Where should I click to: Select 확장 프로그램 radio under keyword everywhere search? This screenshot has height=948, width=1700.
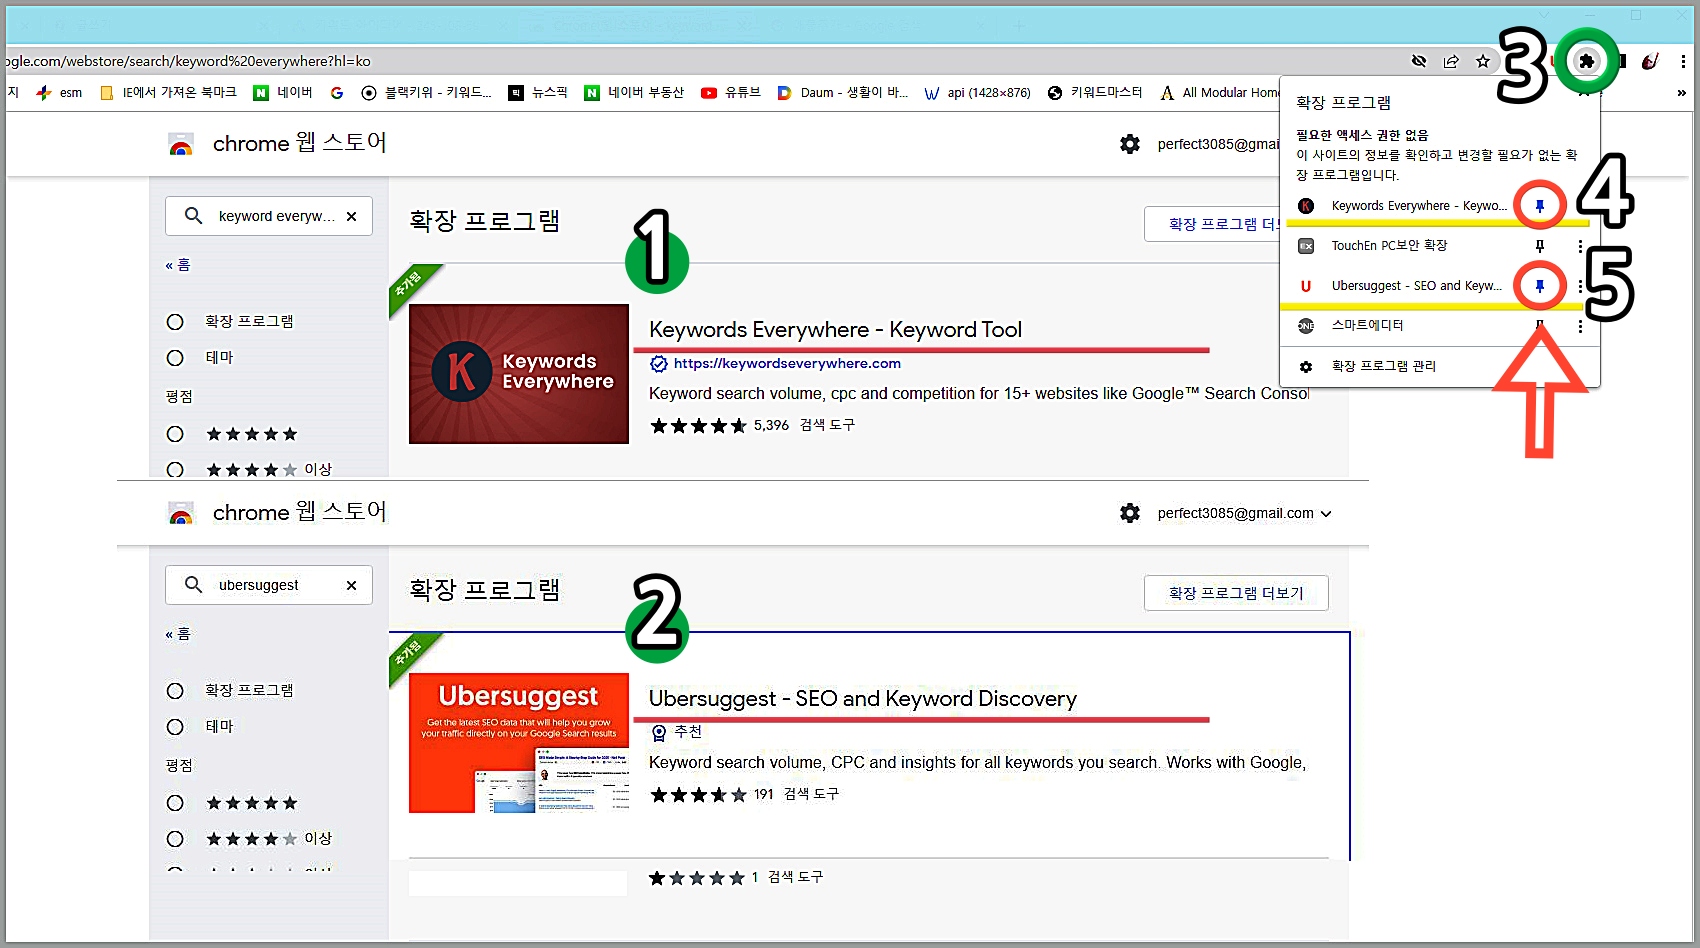pyautogui.click(x=175, y=322)
